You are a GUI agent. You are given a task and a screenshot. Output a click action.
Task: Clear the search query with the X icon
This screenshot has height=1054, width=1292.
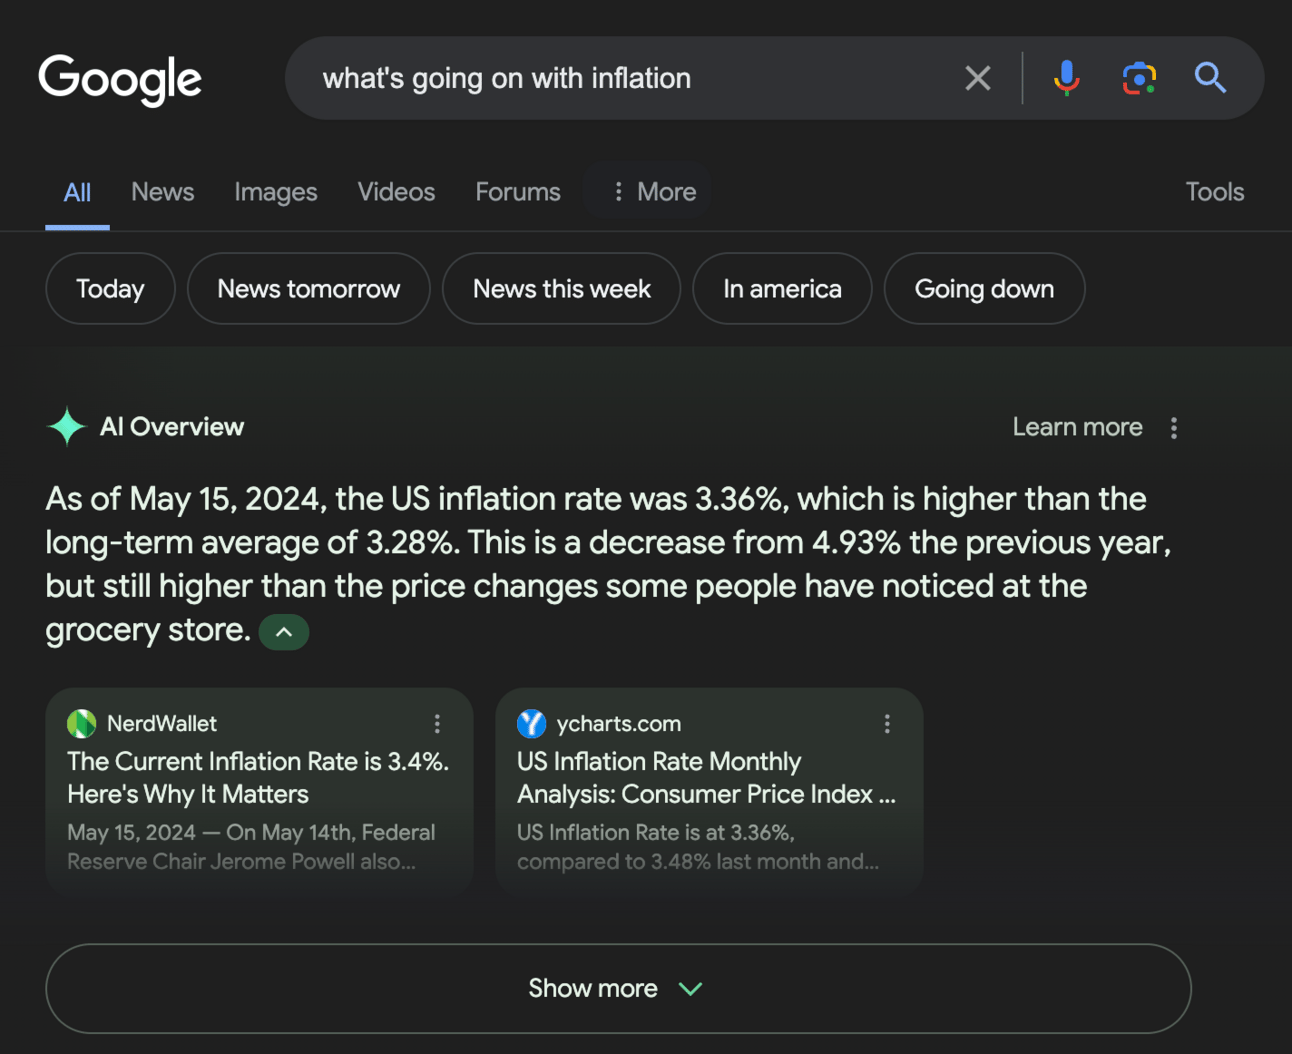click(978, 78)
